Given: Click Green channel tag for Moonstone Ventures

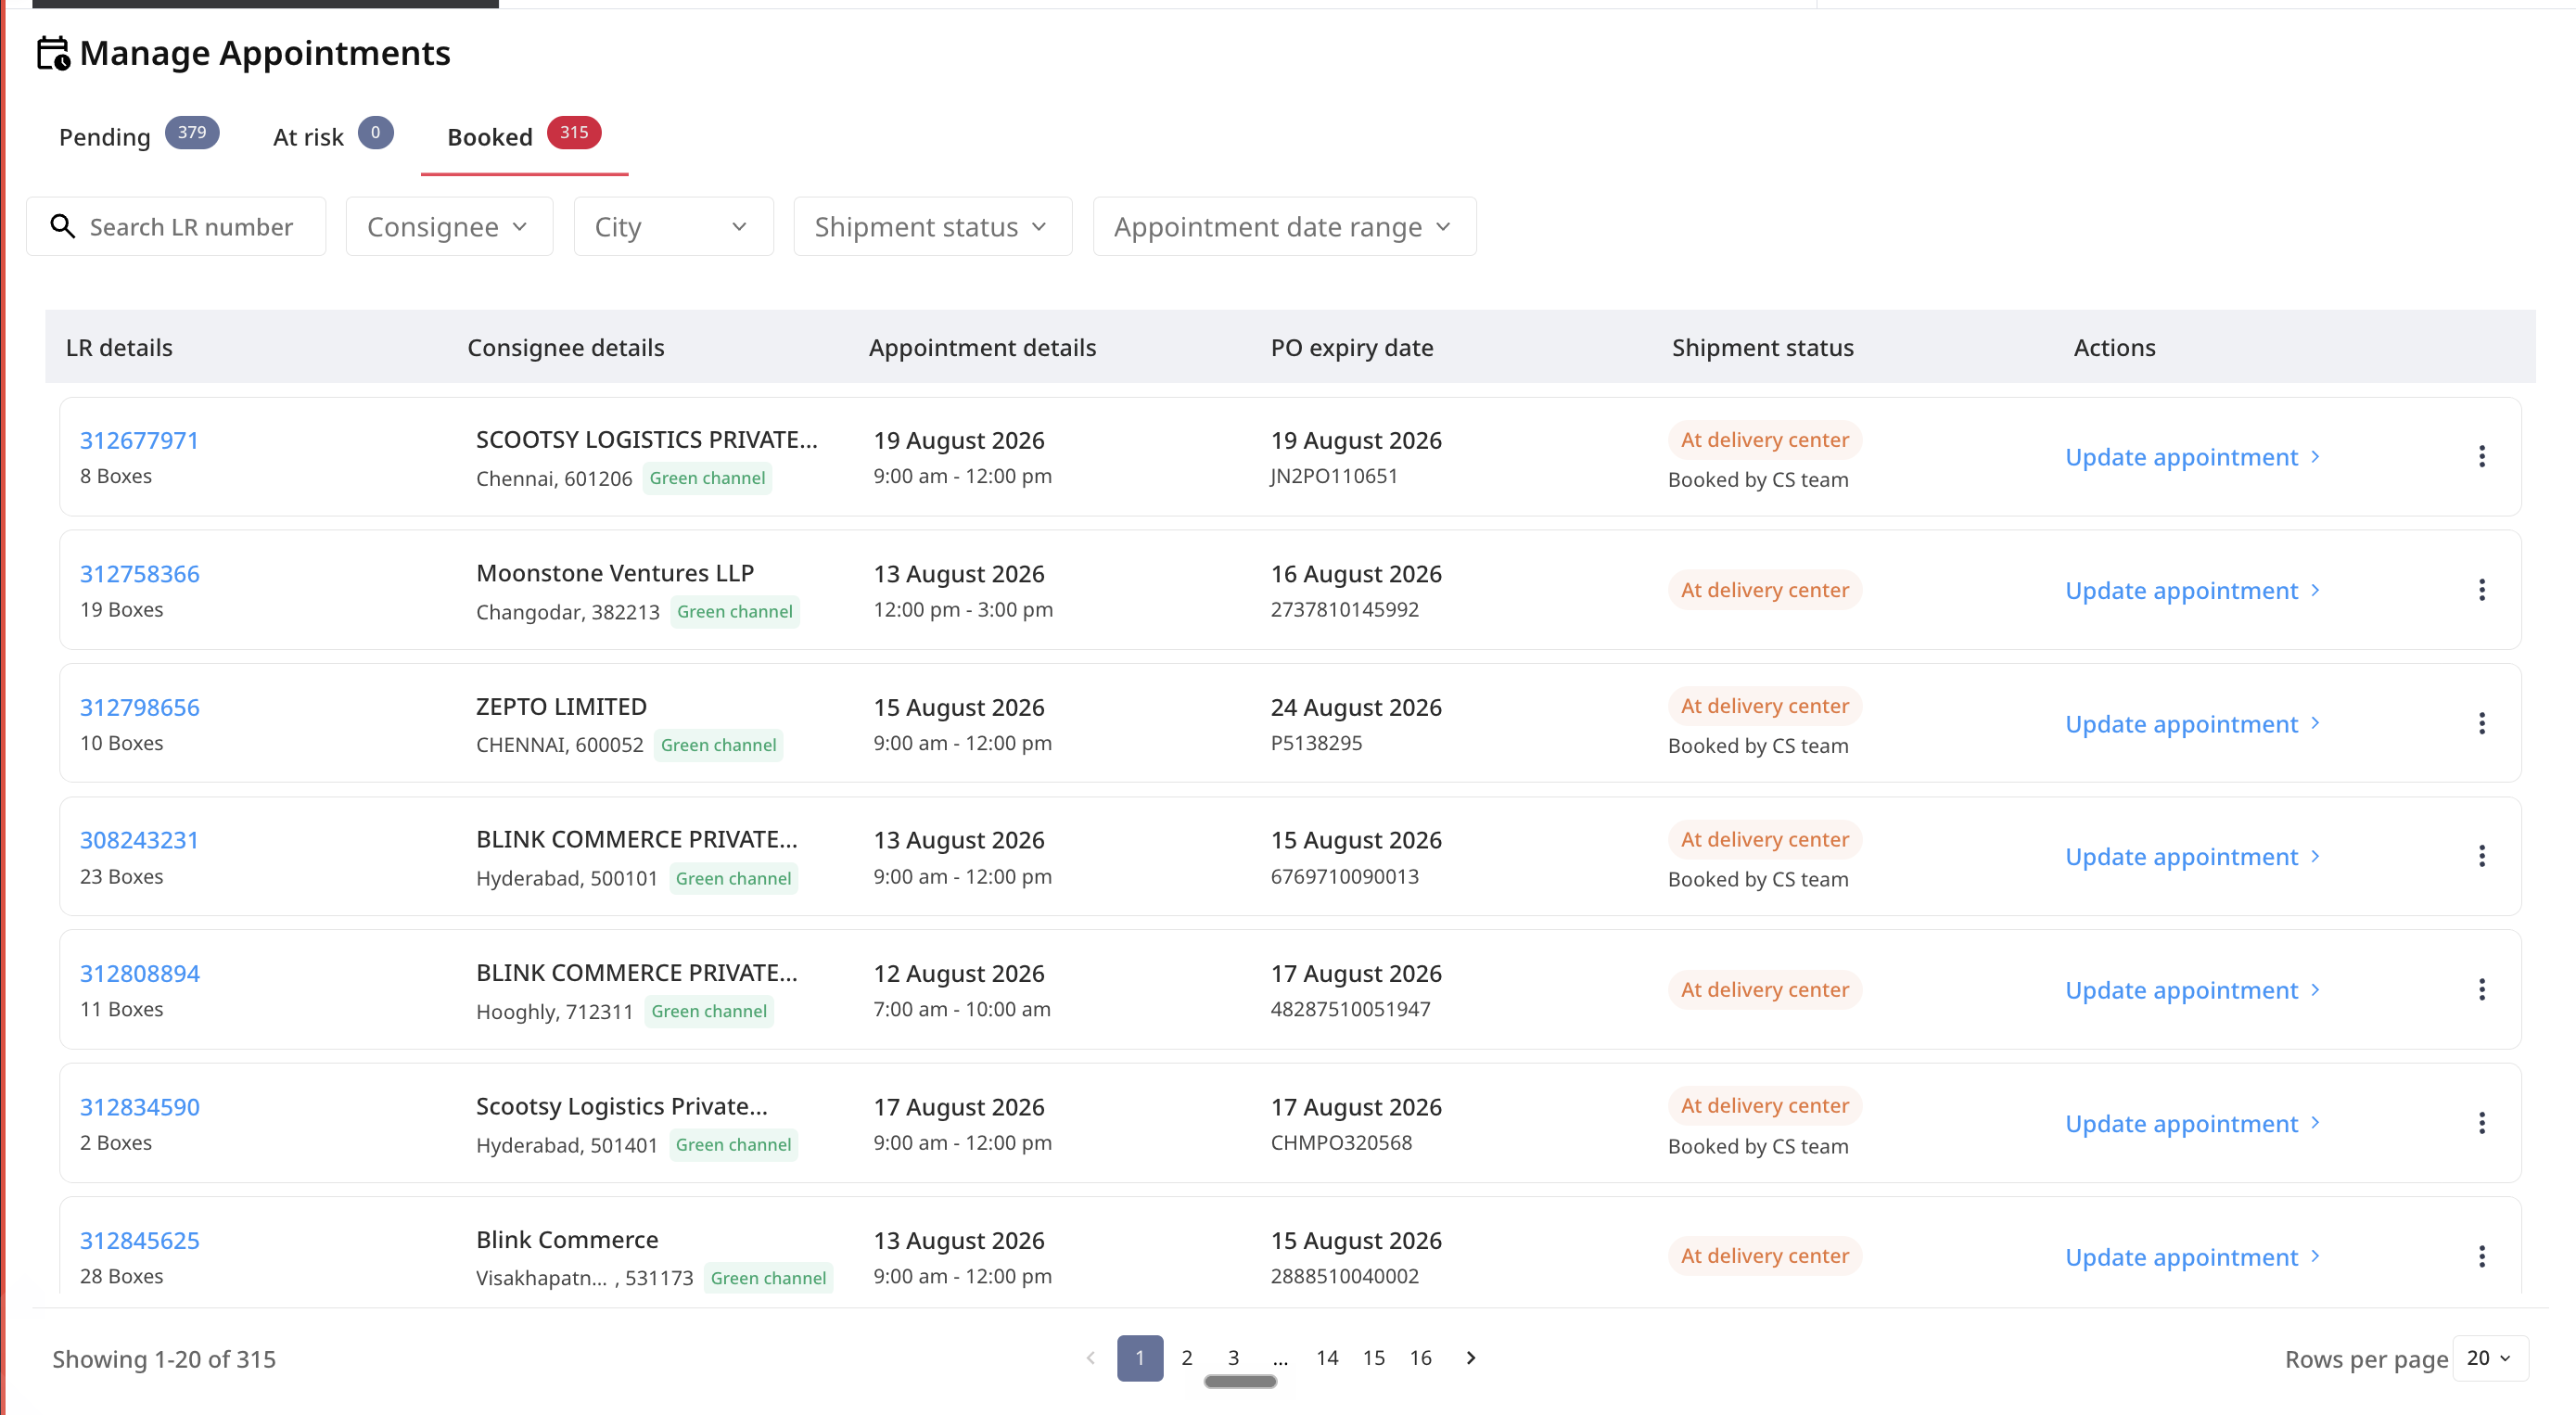Looking at the screenshot, I should click(x=735, y=611).
